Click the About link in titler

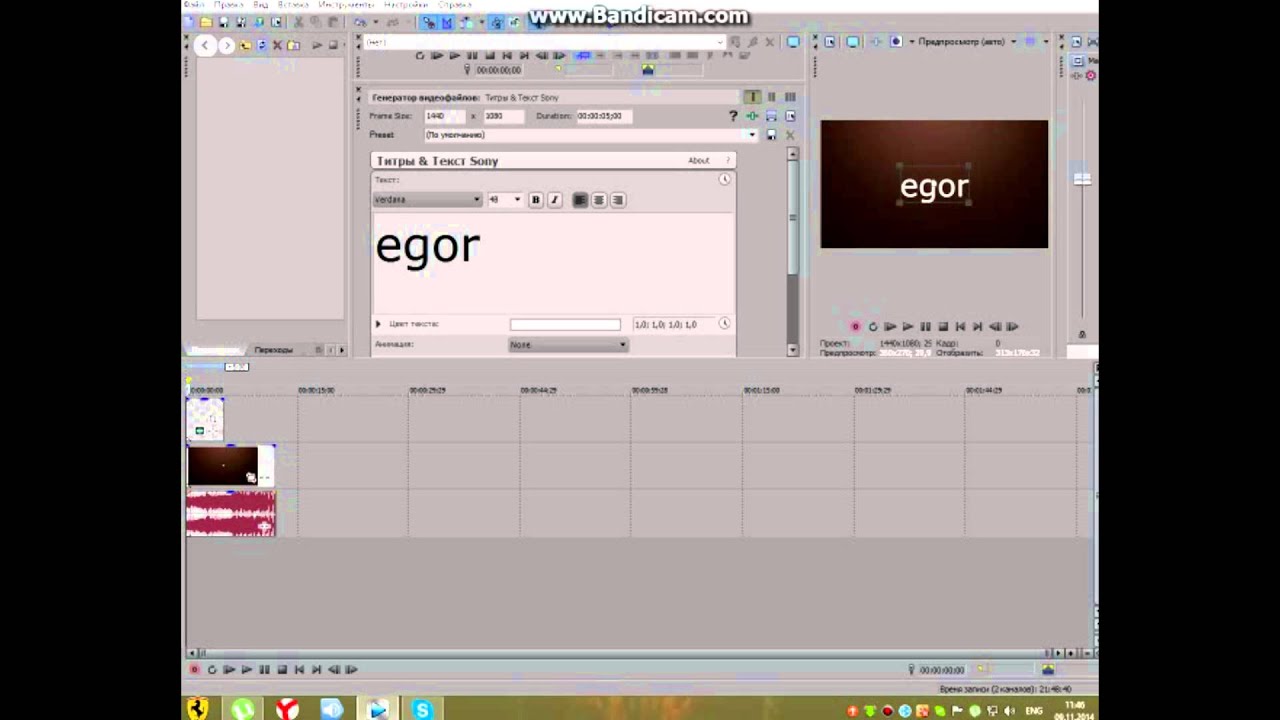point(698,160)
